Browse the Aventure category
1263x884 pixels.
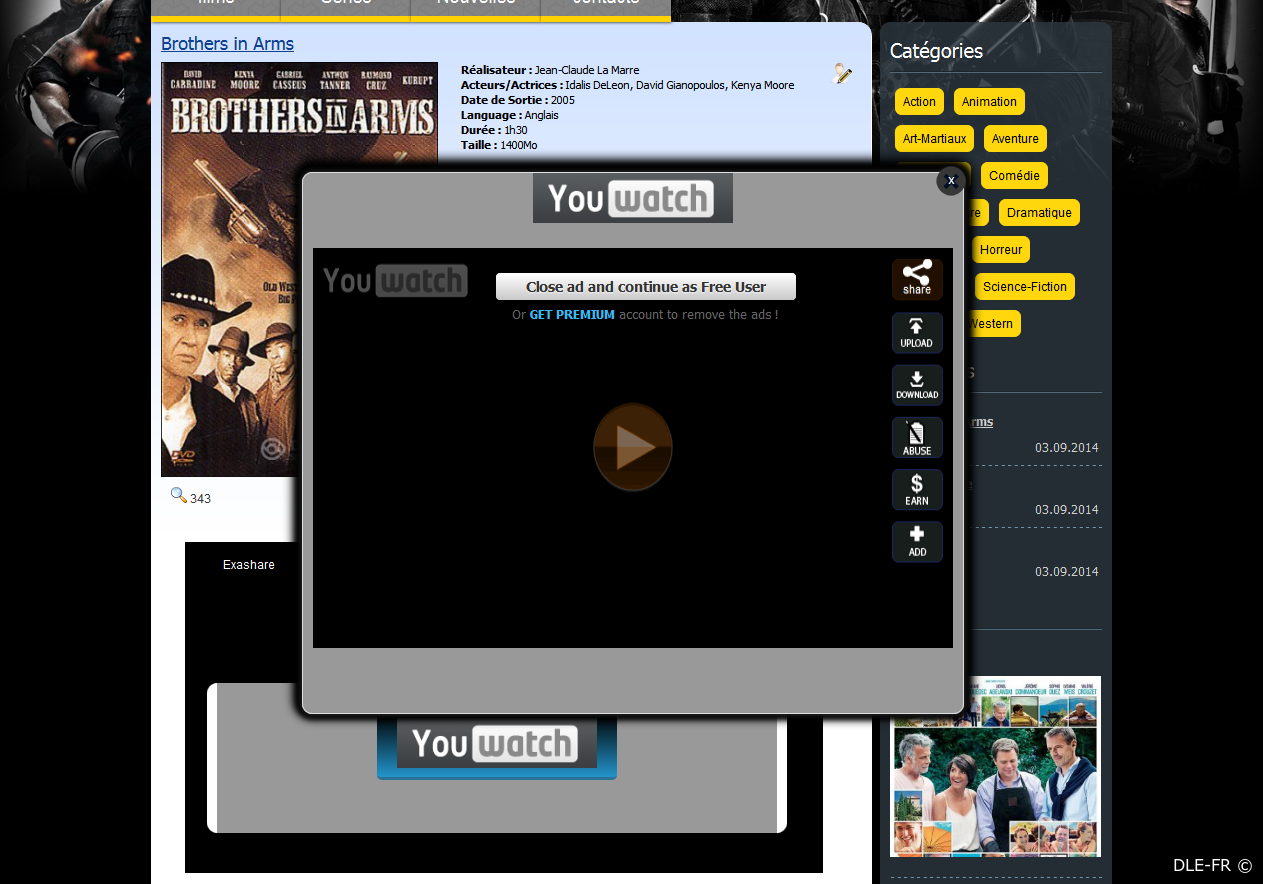point(1015,139)
